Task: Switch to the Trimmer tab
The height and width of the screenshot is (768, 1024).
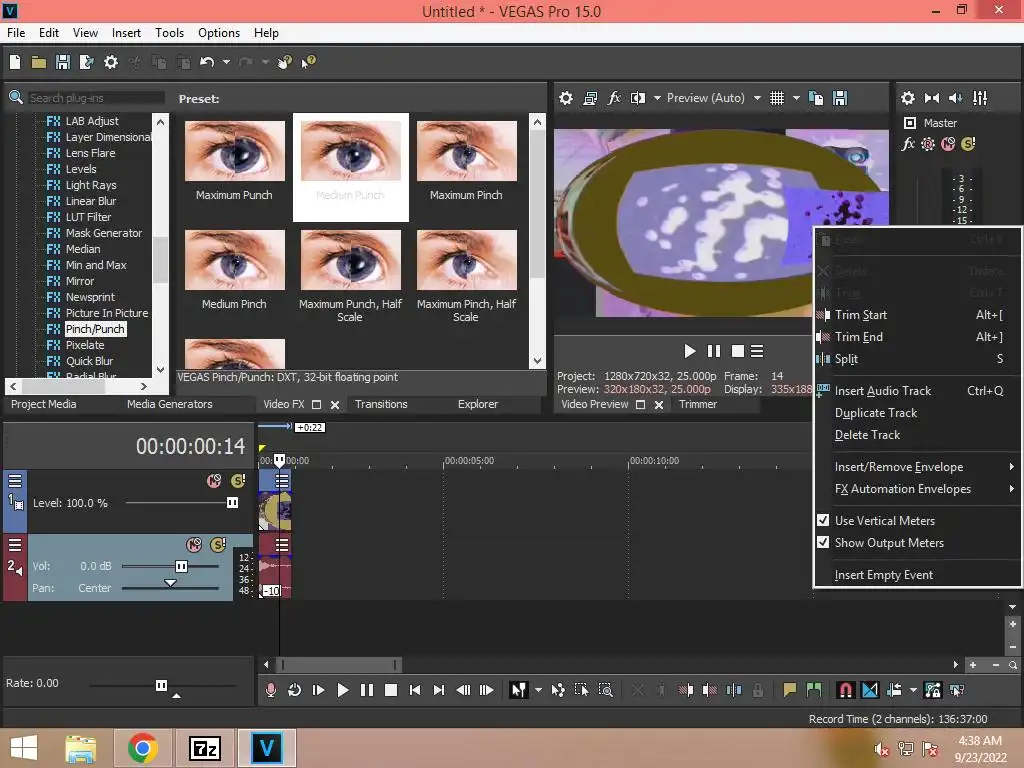Action: 698,404
